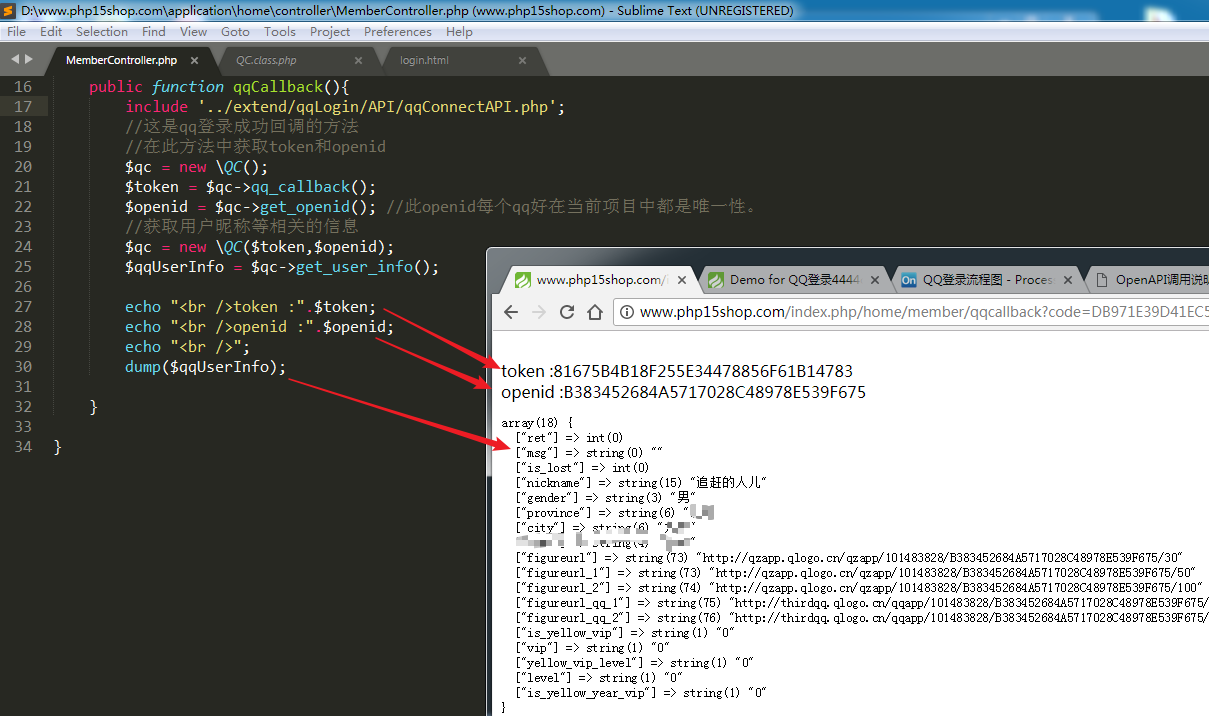1209x716 pixels.
Task: Click the site info icon in address bar
Action: pos(627,312)
